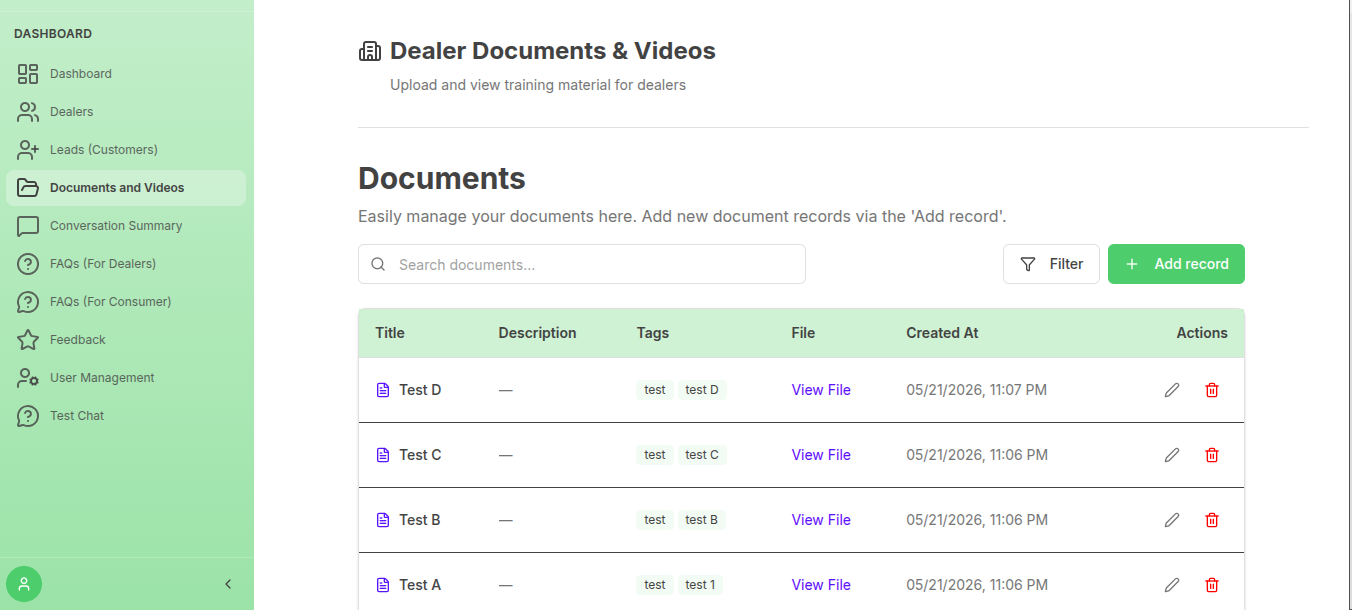1352x610 pixels.
Task: Select Documents and Videos menu item
Action: [x=126, y=188]
